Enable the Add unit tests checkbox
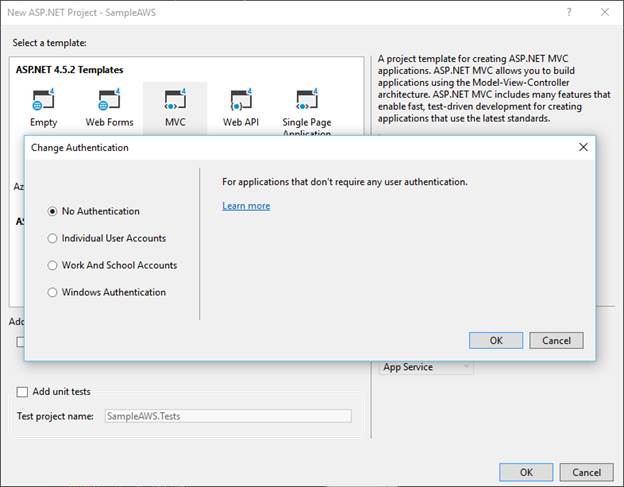The image size is (624, 487). [x=22, y=392]
